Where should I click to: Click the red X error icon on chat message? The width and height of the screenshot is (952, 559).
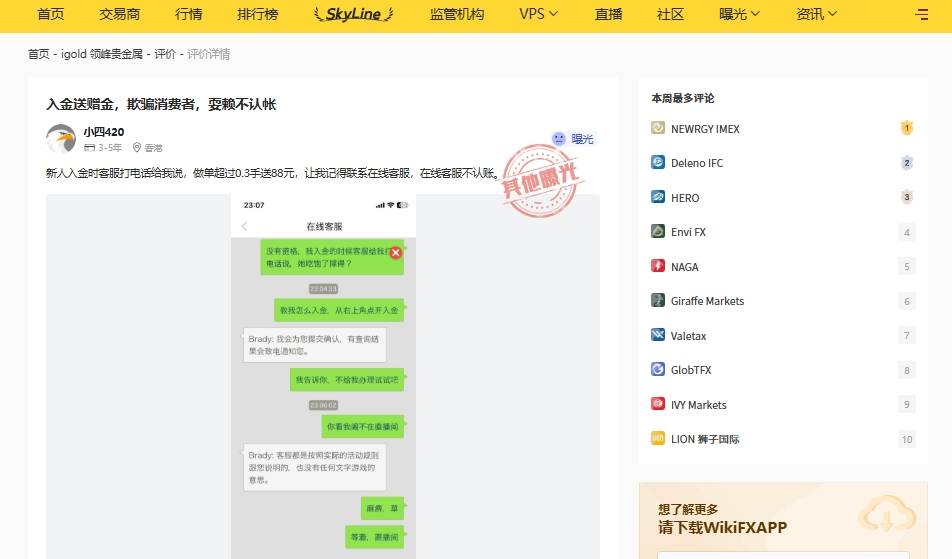396,252
